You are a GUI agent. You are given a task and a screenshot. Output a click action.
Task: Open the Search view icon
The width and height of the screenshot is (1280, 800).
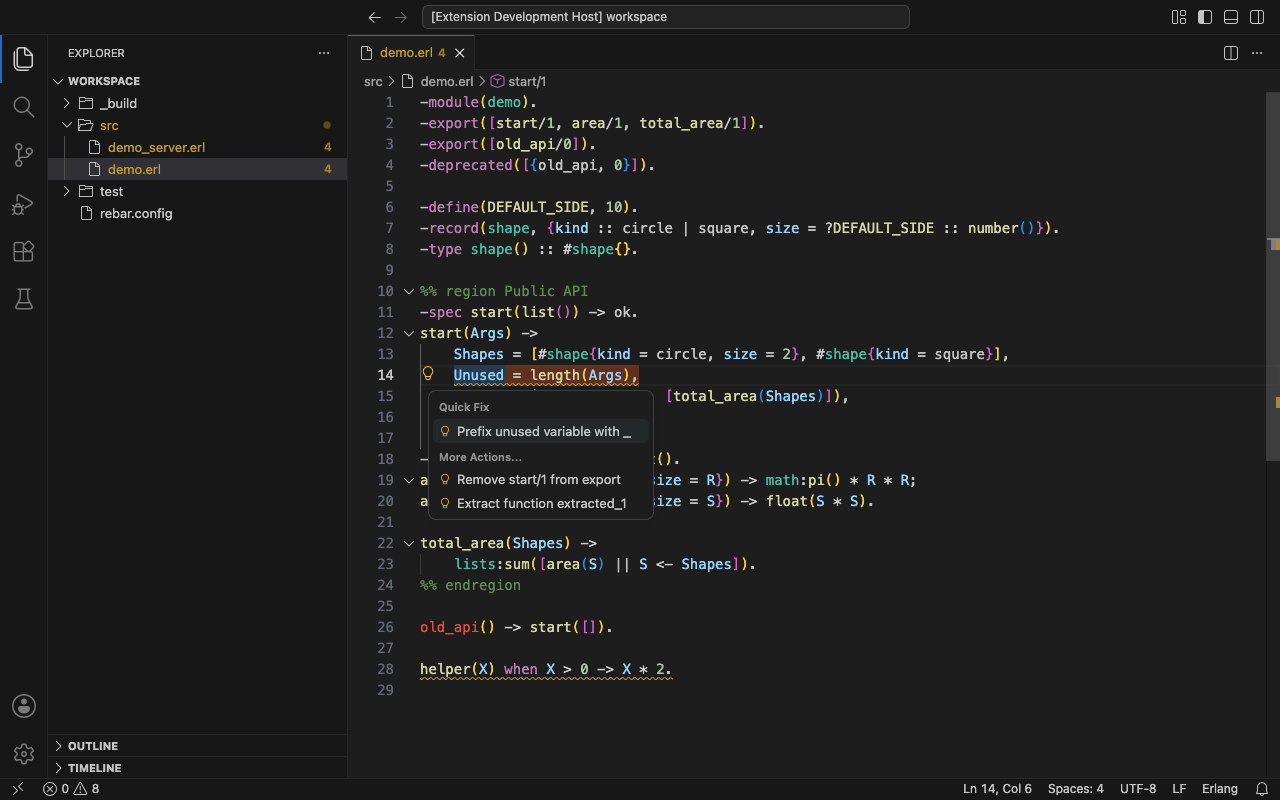tap(24, 107)
